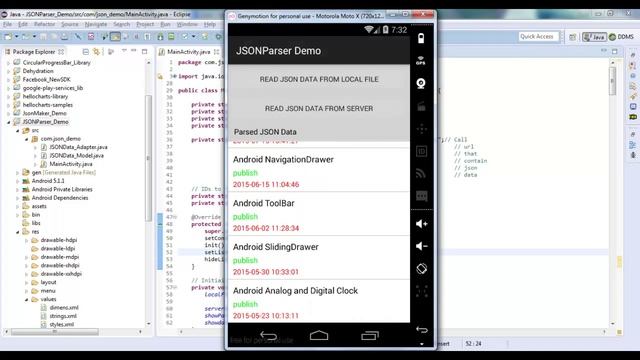Screen dimensions: 640x360
Task: Collapse the src folder
Action: tap(18, 131)
